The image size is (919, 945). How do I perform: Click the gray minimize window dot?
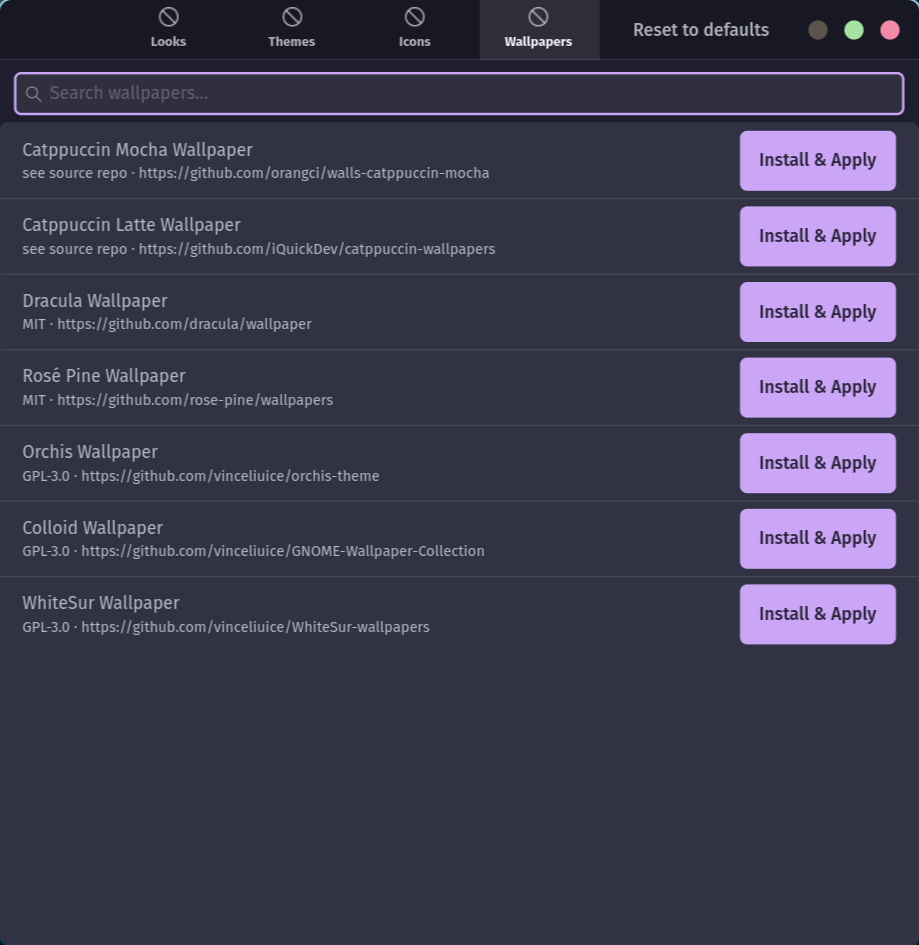coord(818,30)
